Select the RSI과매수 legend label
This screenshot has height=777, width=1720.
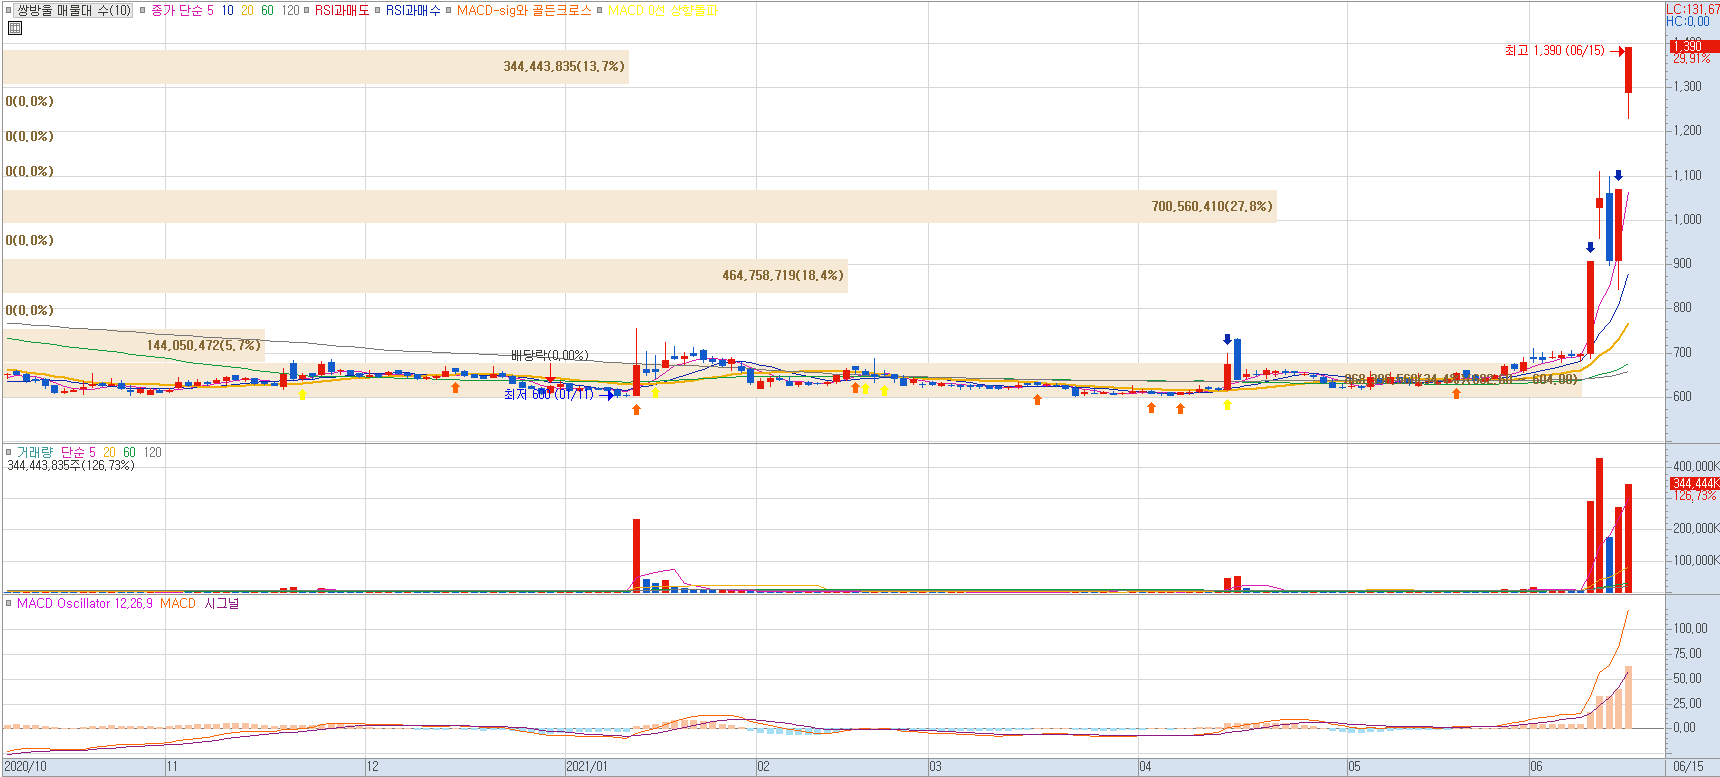pos(413,10)
